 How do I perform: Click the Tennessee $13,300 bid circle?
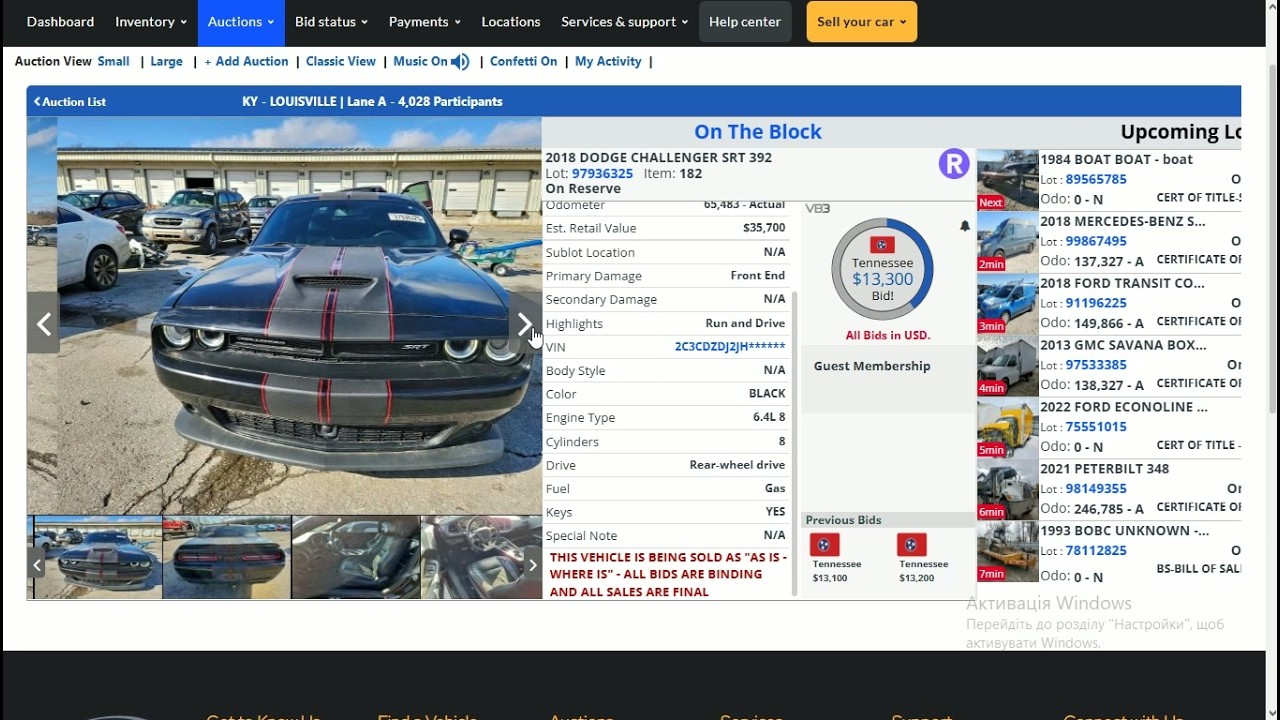pyautogui.click(x=882, y=269)
